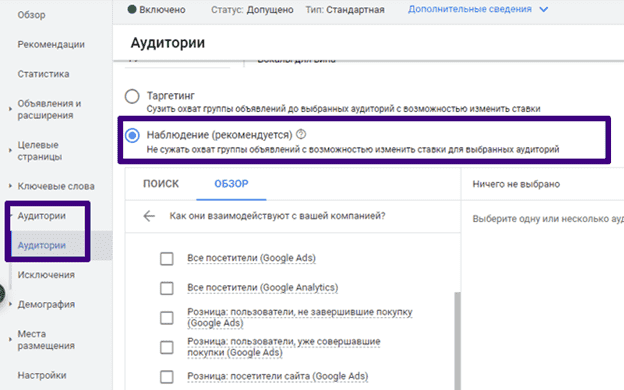The image size is (624, 390).
Task: Click the Ничего не выбрано text
Action: (516, 184)
